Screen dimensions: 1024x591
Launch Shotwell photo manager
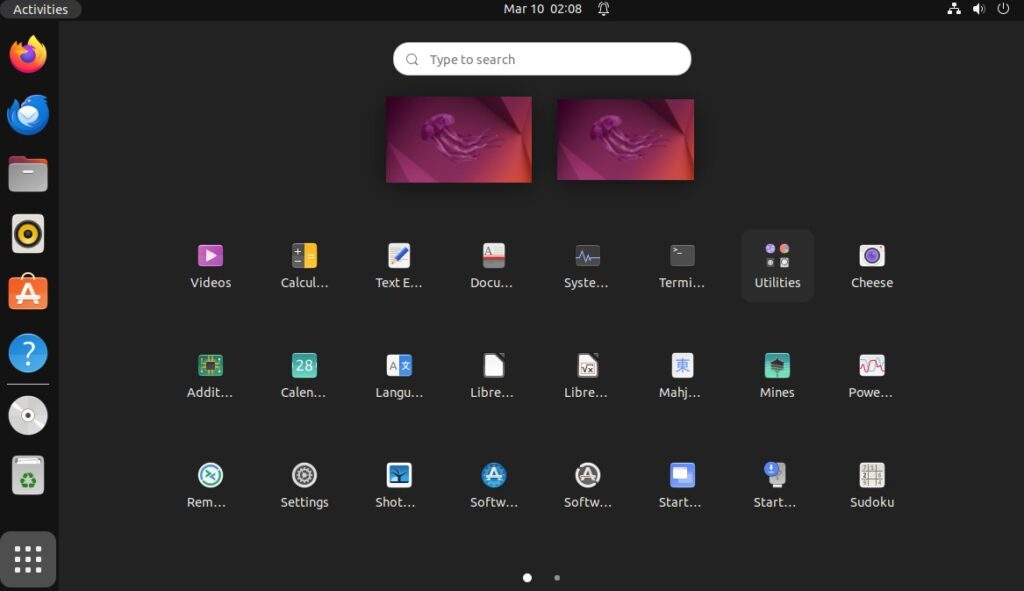[x=398, y=475]
